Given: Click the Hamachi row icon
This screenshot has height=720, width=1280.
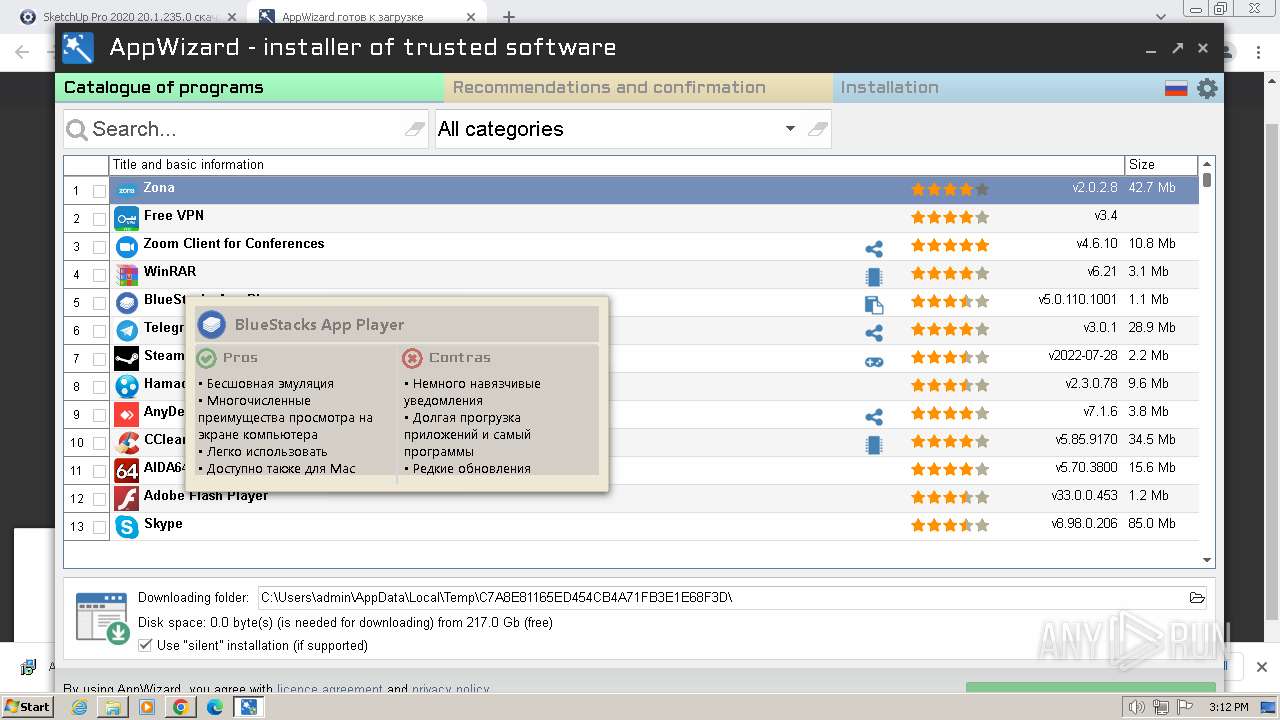Looking at the screenshot, I should point(126,386).
